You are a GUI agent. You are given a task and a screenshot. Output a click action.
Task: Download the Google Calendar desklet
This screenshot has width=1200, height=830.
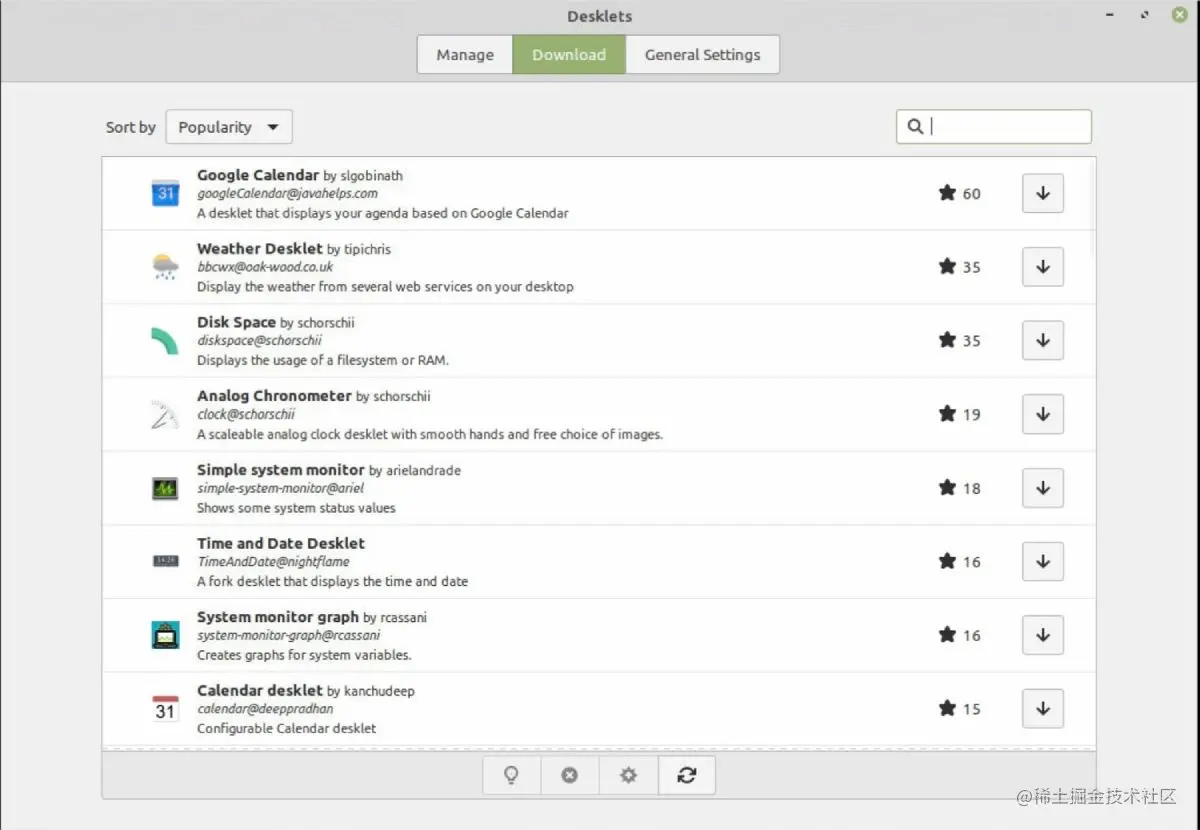(1043, 193)
